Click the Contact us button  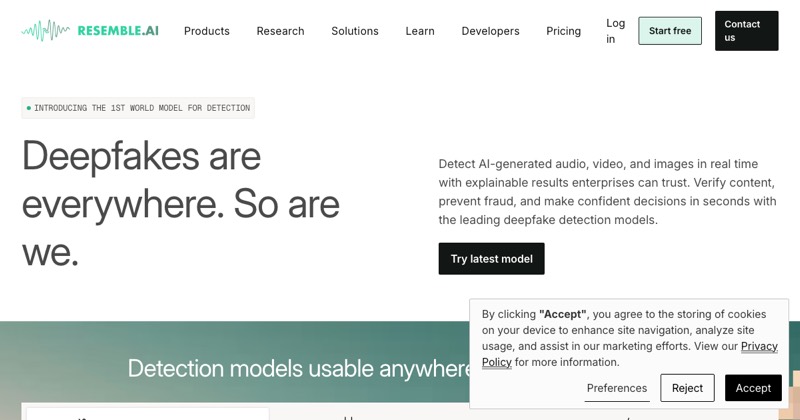[746, 31]
